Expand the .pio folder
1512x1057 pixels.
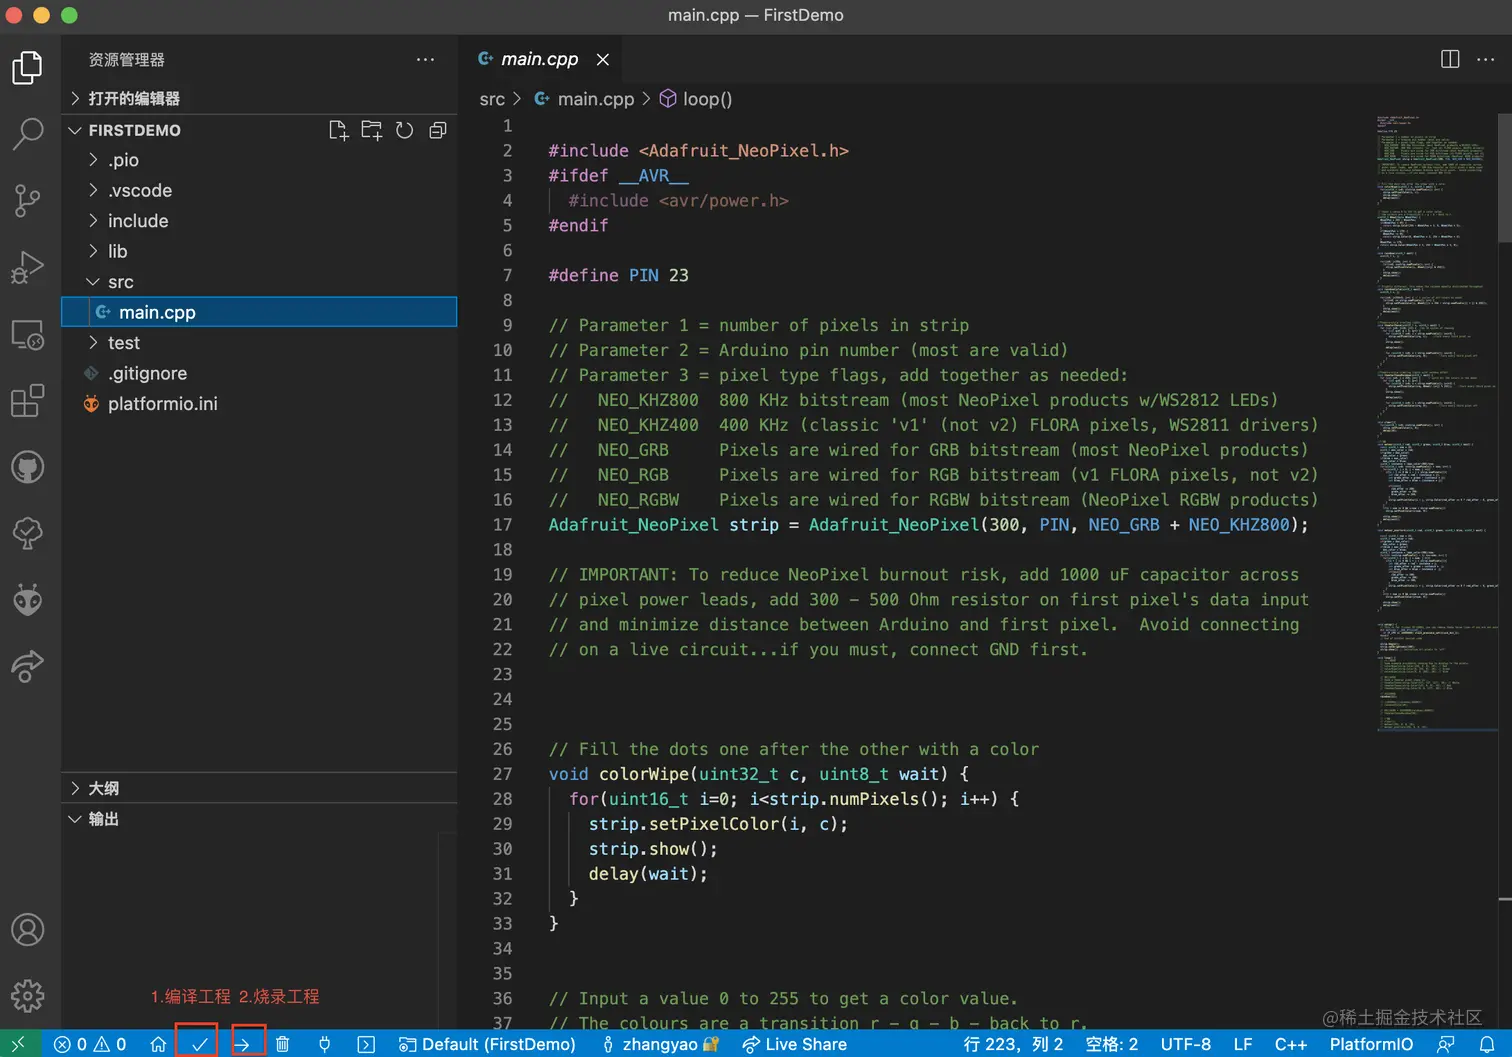click(258, 160)
